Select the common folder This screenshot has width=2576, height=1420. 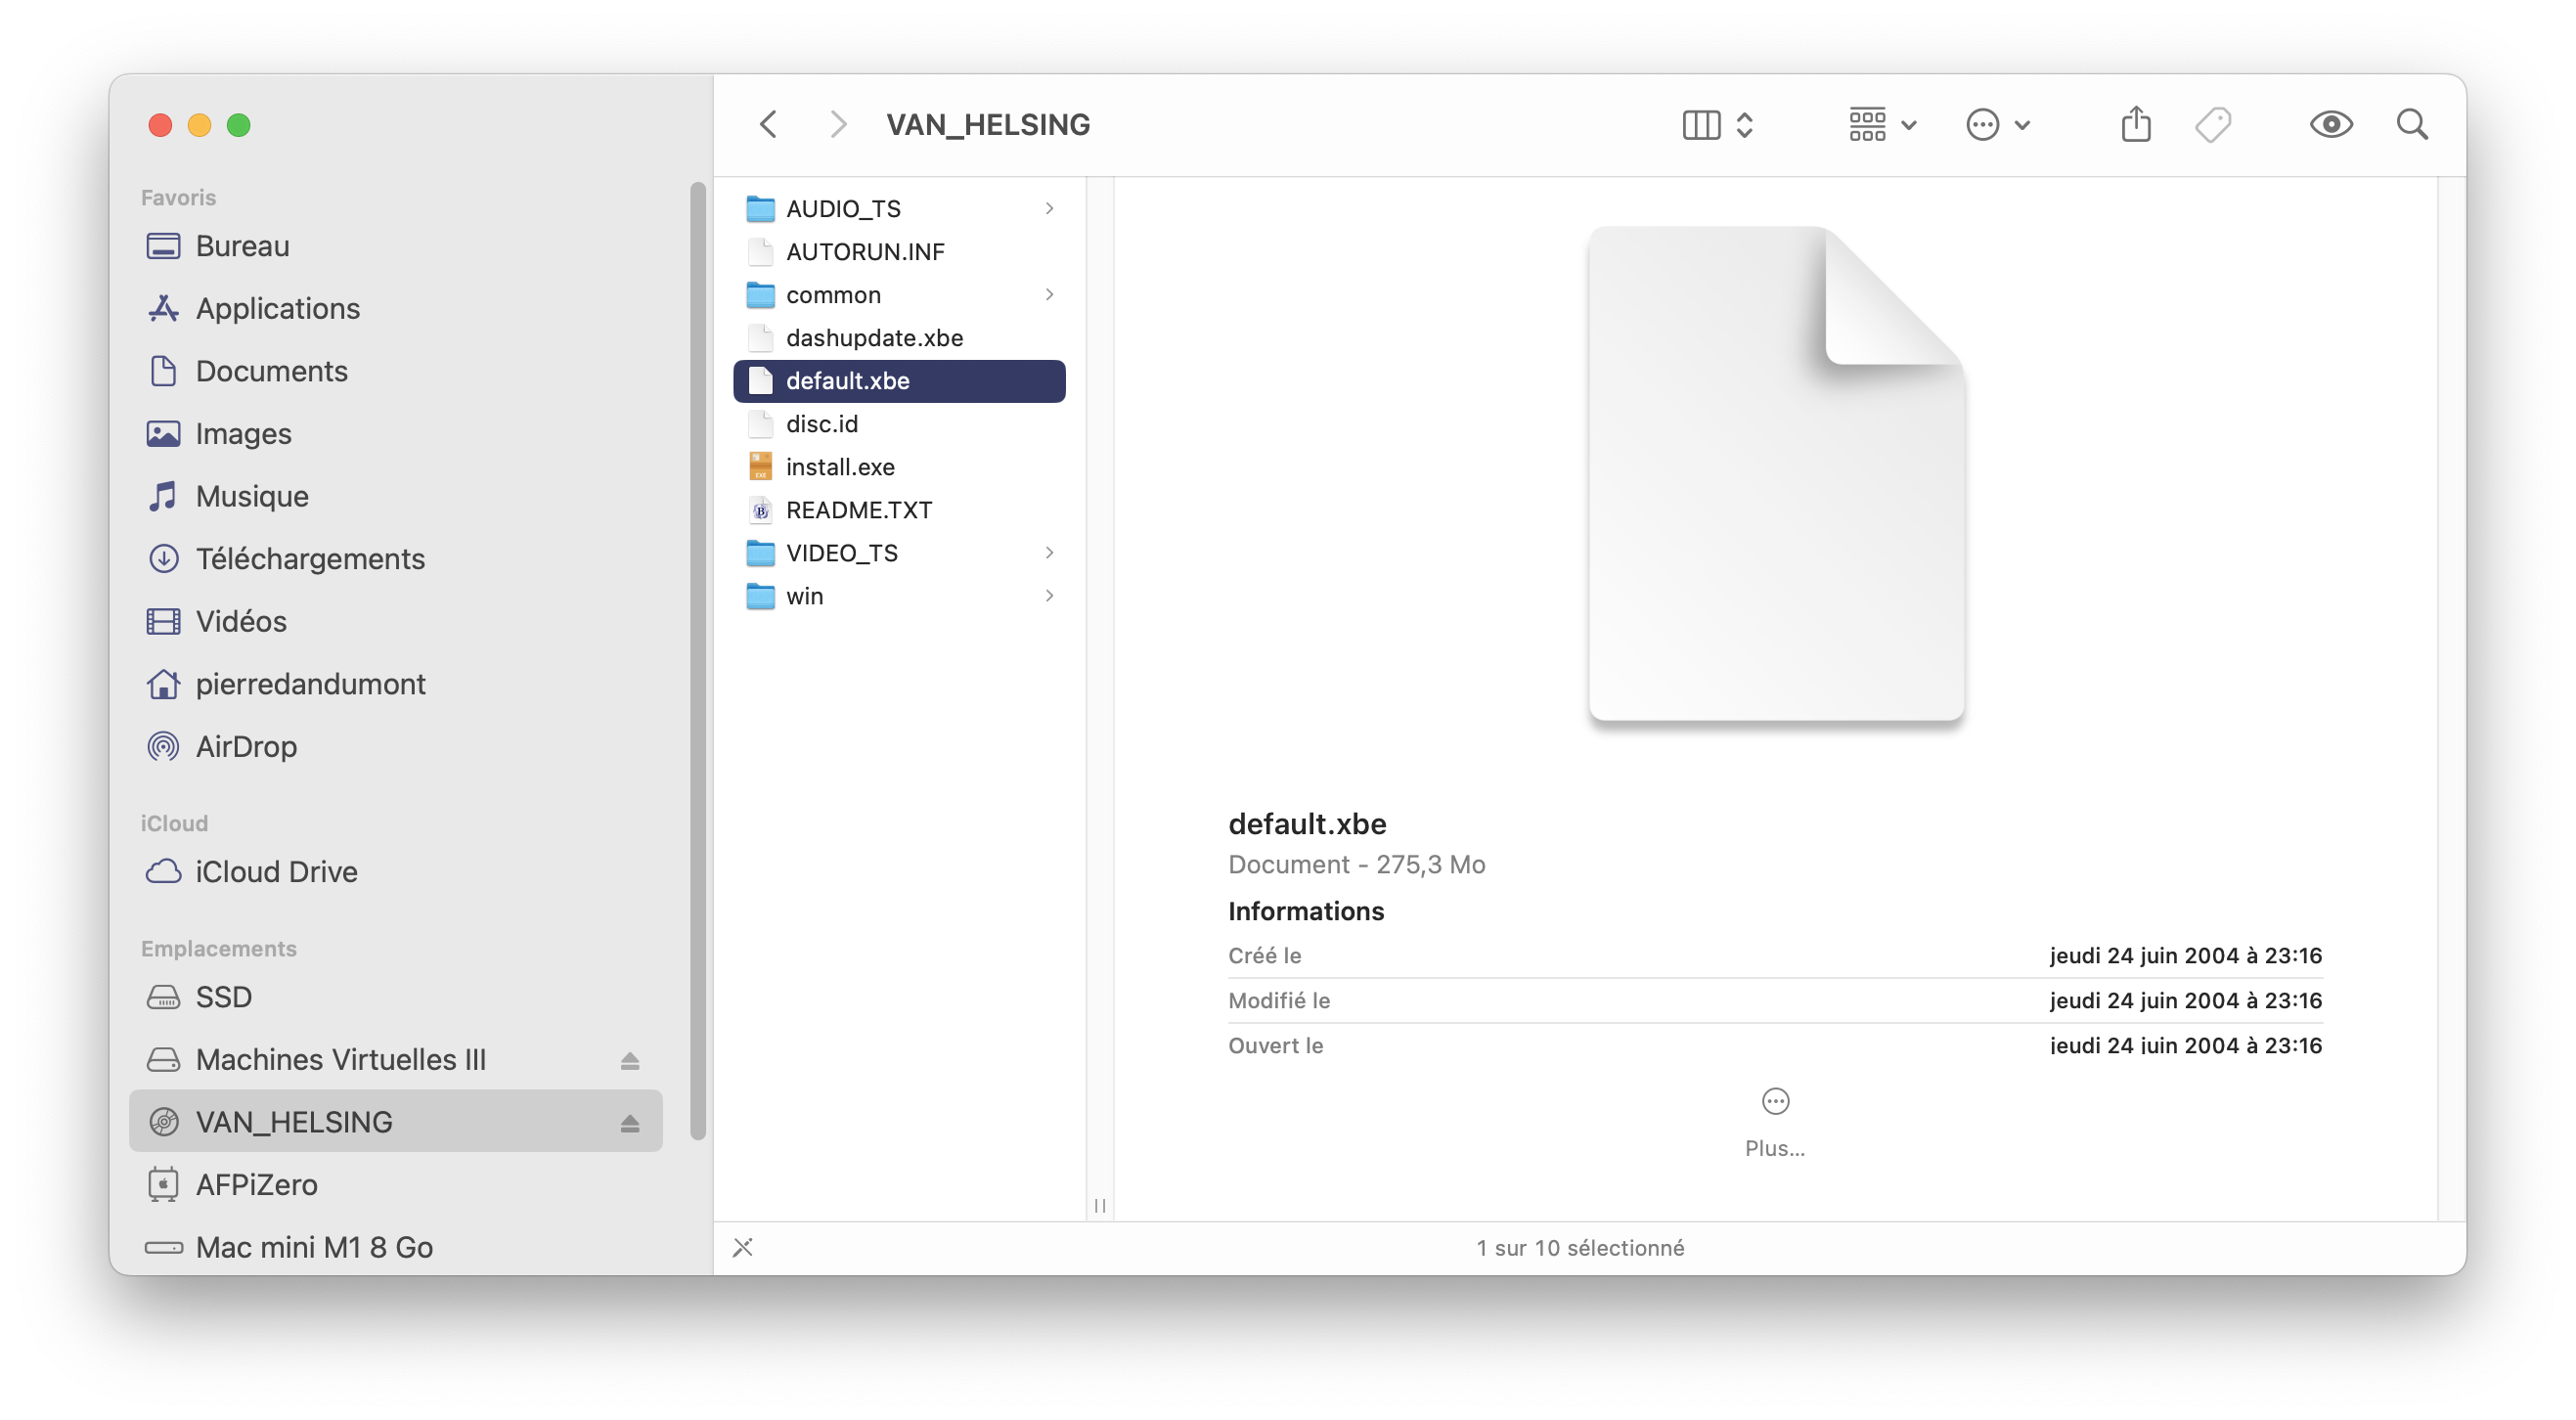point(899,294)
